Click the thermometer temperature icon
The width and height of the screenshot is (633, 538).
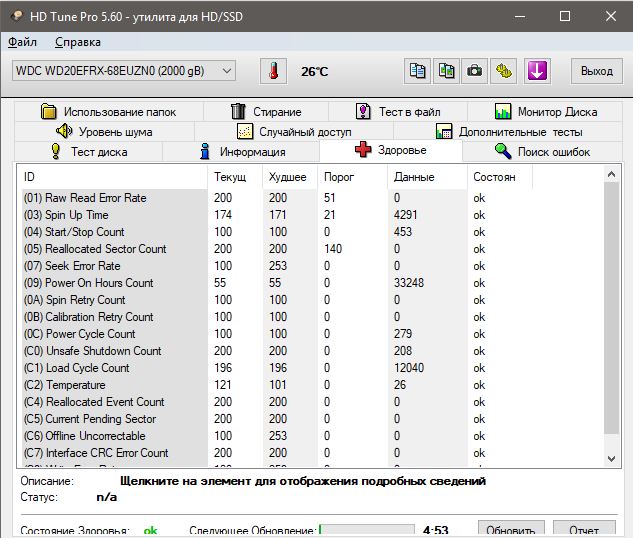(x=273, y=71)
